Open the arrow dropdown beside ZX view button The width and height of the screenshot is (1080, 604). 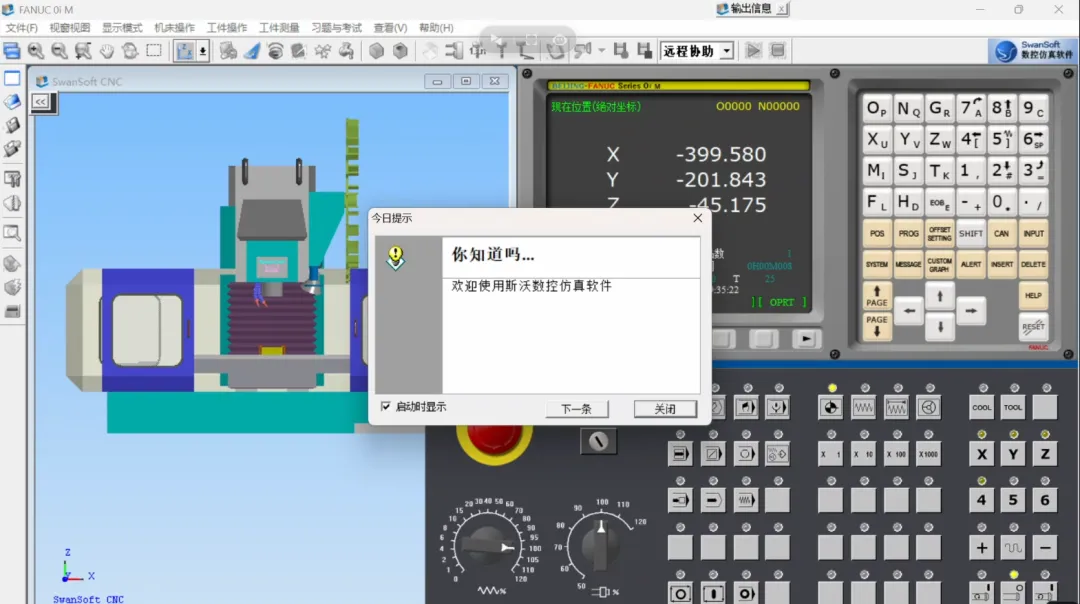pyautogui.click(x=202, y=51)
